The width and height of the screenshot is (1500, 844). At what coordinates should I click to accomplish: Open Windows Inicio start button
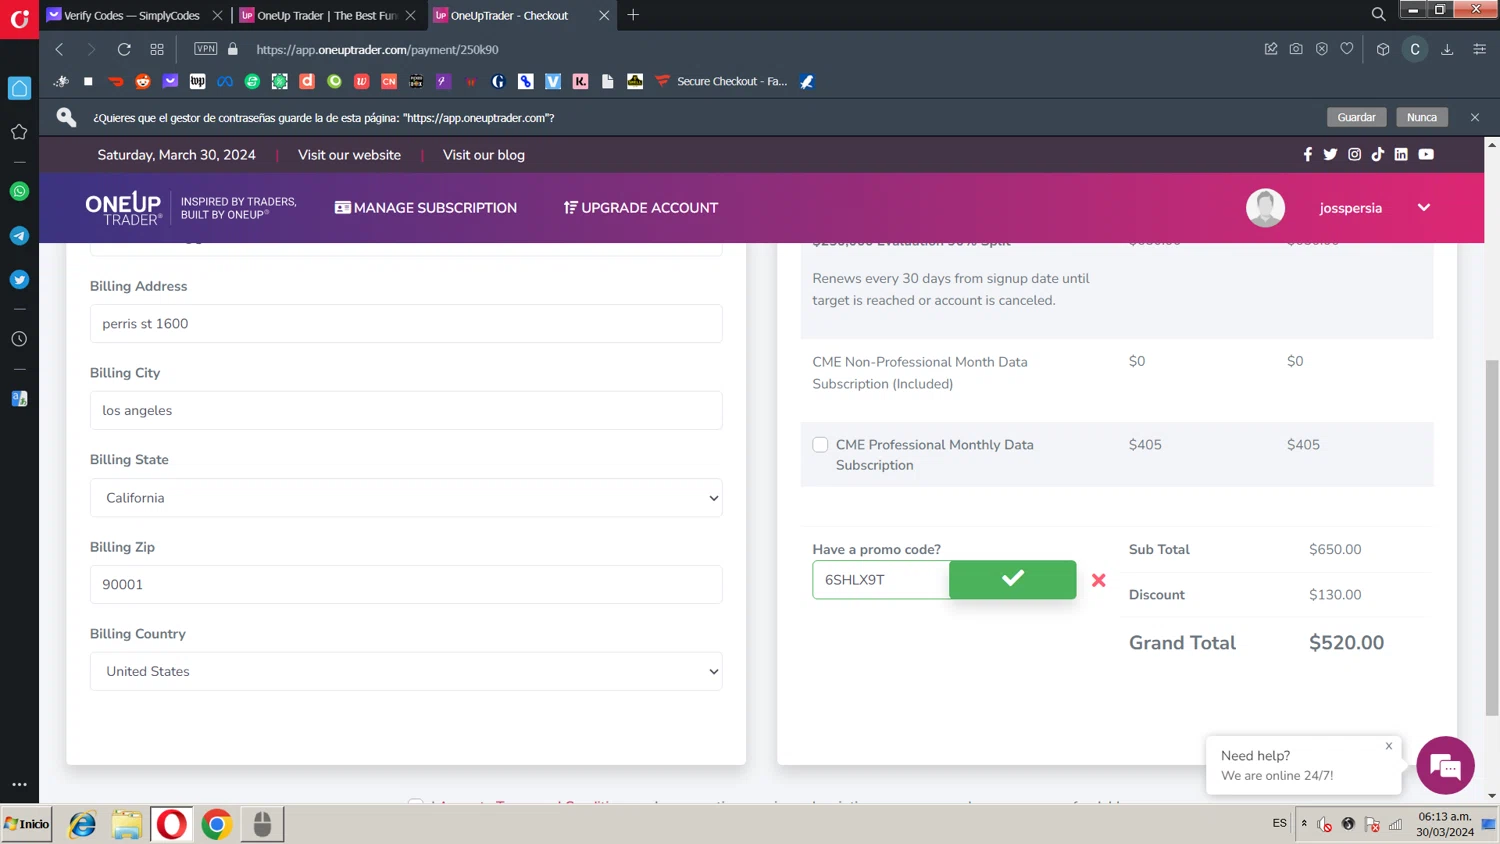pyautogui.click(x=27, y=824)
